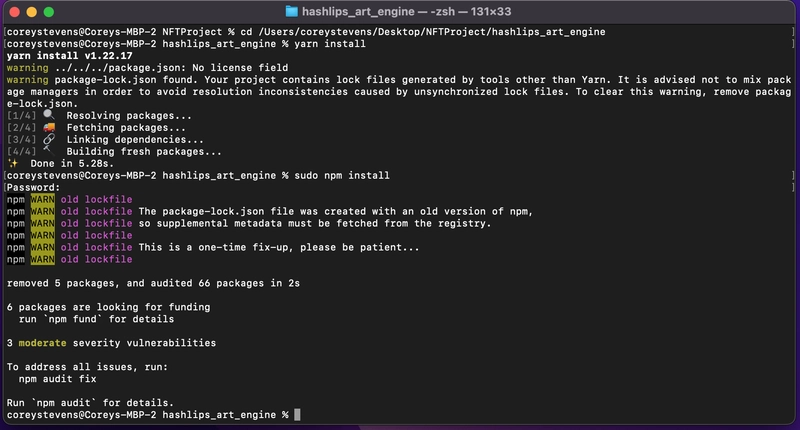Click the yellow word moderate
The image size is (800, 430).
[42, 343]
